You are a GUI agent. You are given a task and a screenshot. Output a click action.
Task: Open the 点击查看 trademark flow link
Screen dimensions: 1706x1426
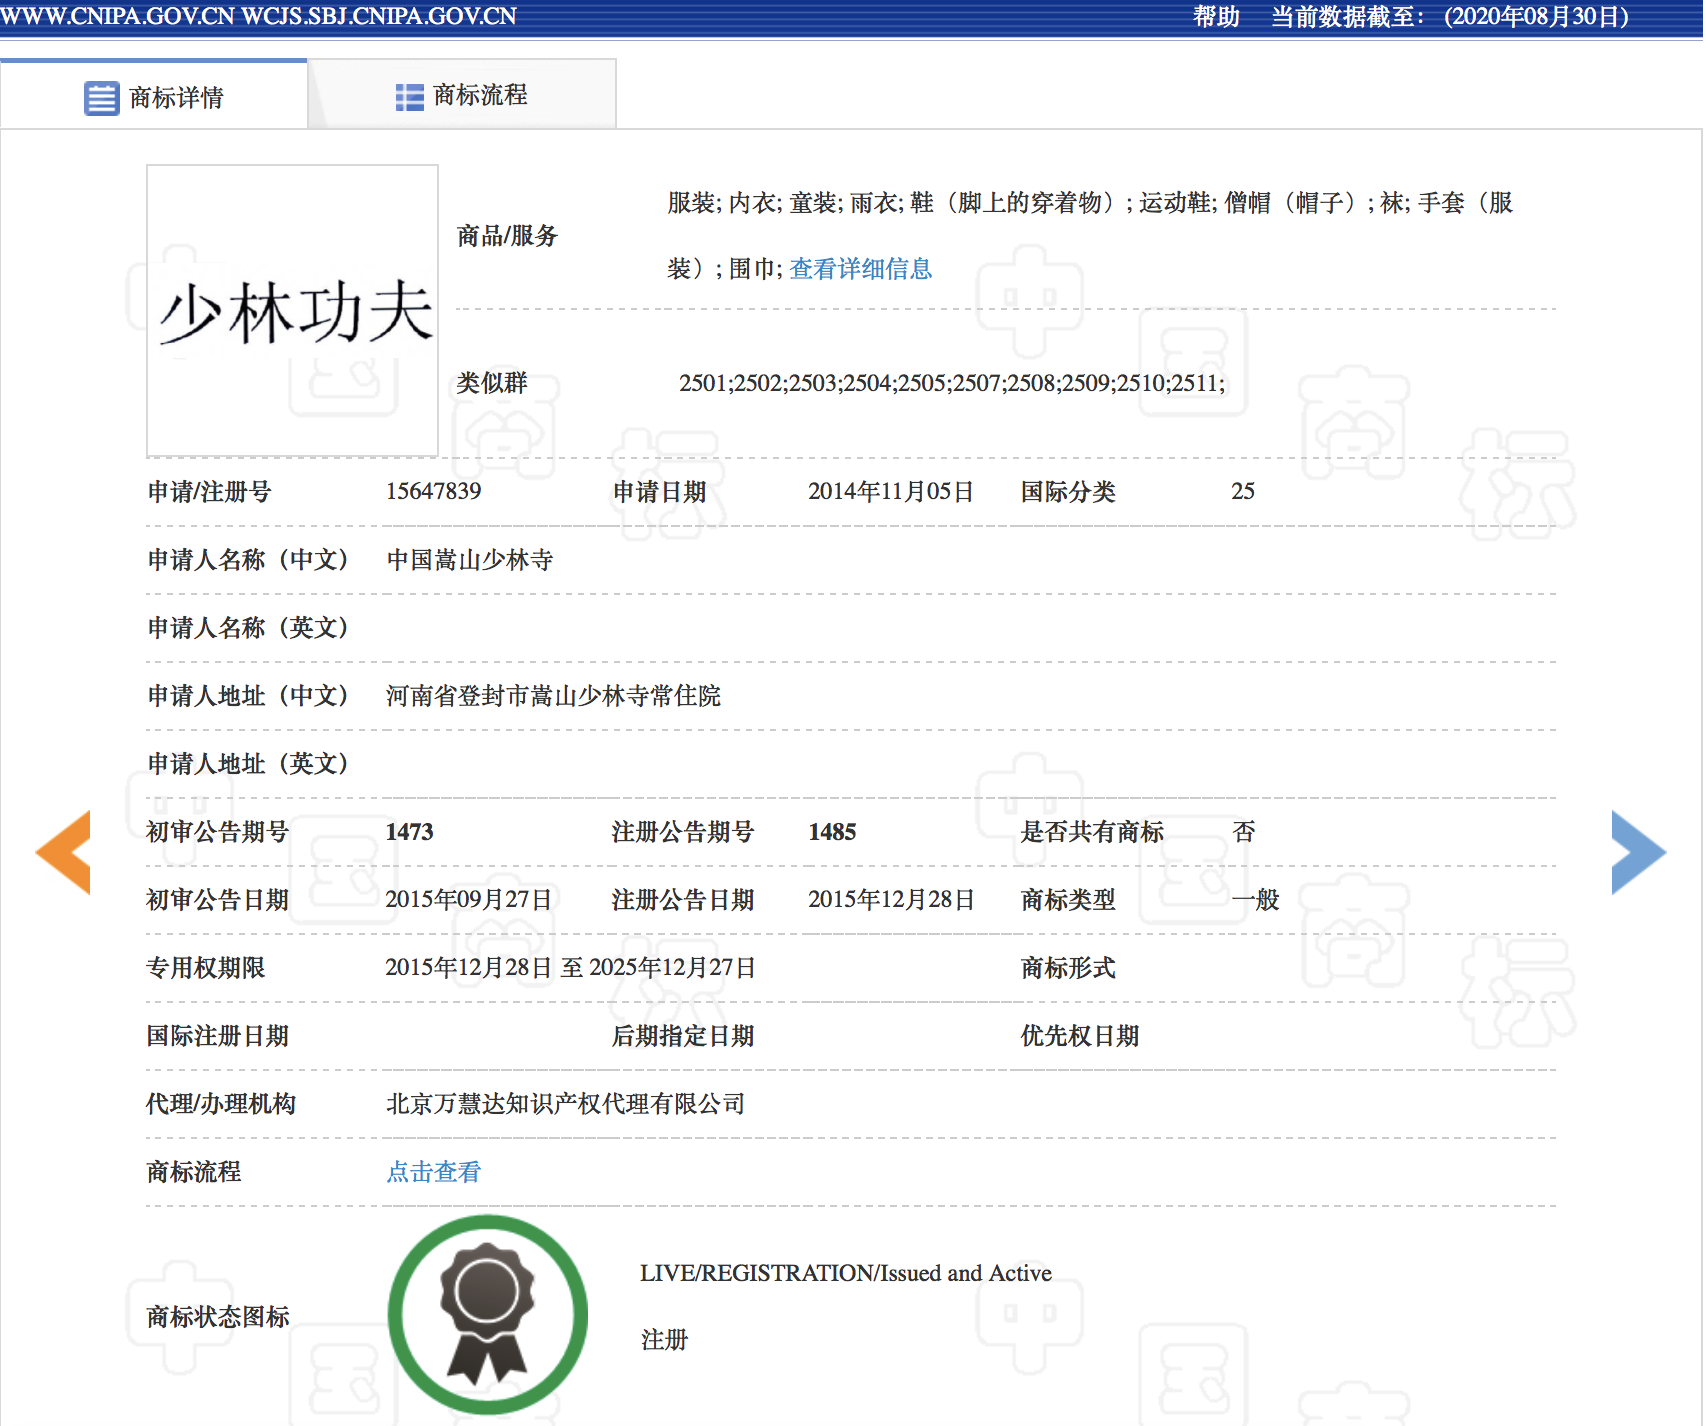pos(433,1172)
